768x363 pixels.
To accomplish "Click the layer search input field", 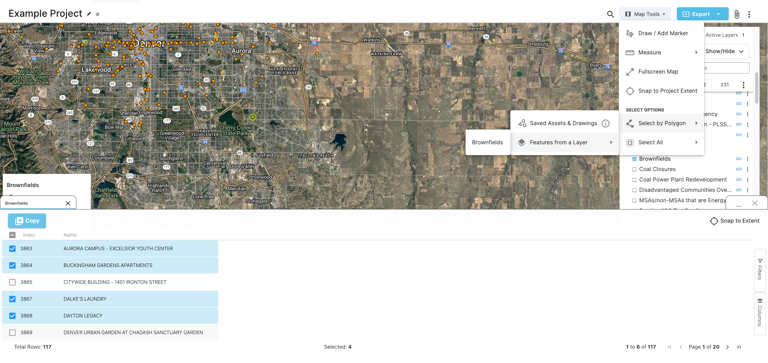I will tap(726, 68).
